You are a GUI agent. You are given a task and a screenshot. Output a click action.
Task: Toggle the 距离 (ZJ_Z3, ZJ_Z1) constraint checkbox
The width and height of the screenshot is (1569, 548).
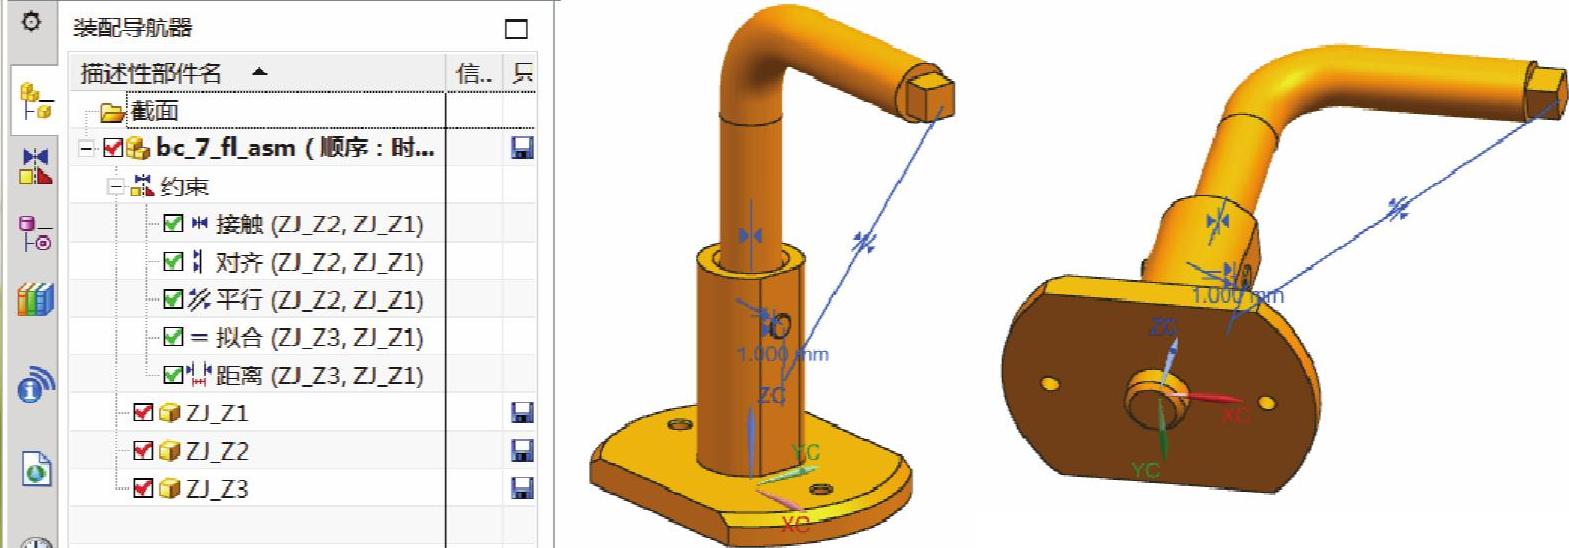173,375
